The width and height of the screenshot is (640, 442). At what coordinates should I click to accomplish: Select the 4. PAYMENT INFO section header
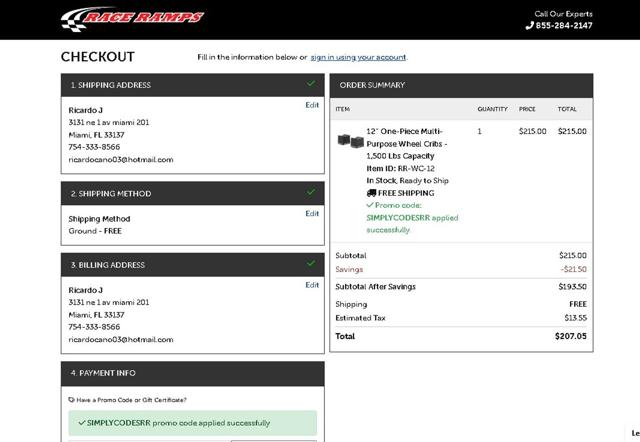pyautogui.click(x=193, y=373)
